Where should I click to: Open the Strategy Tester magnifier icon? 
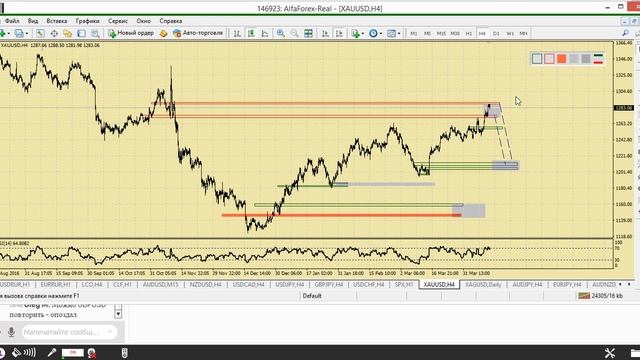95,33
